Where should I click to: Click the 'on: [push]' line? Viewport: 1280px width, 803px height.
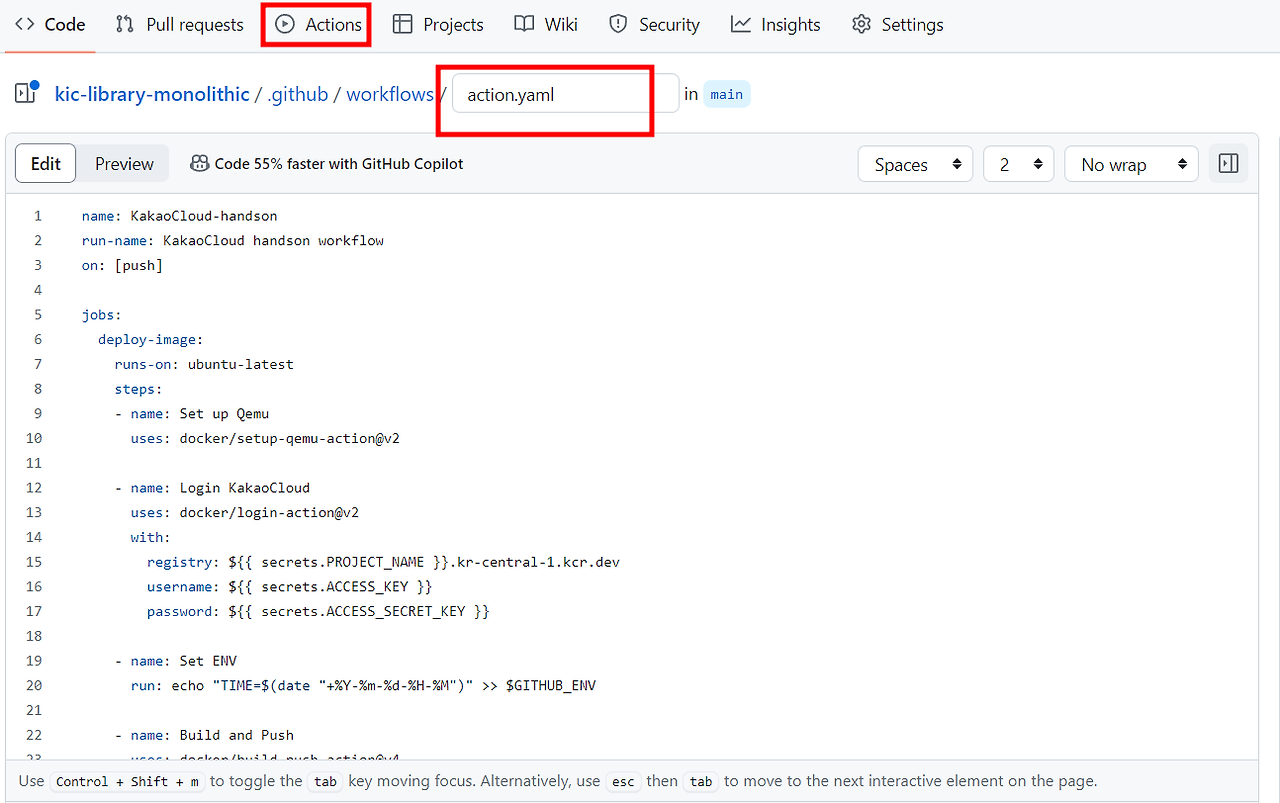click(x=122, y=265)
